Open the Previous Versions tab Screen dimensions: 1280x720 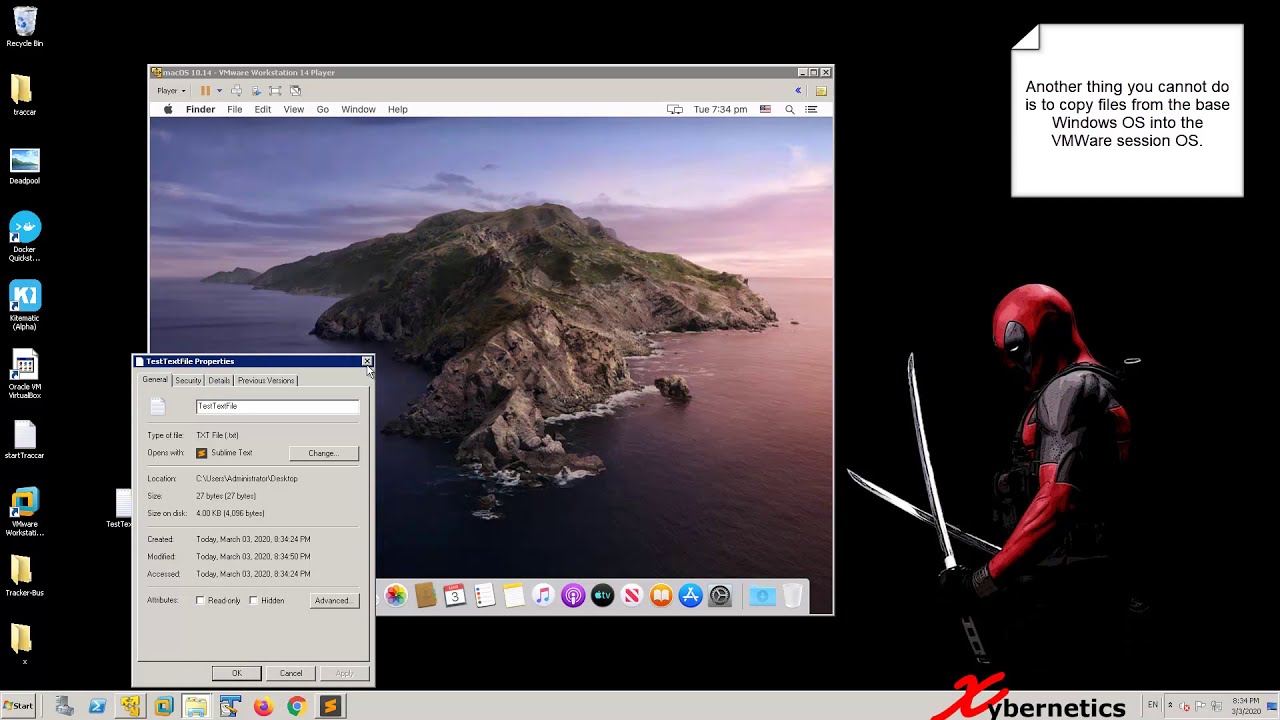click(x=266, y=380)
